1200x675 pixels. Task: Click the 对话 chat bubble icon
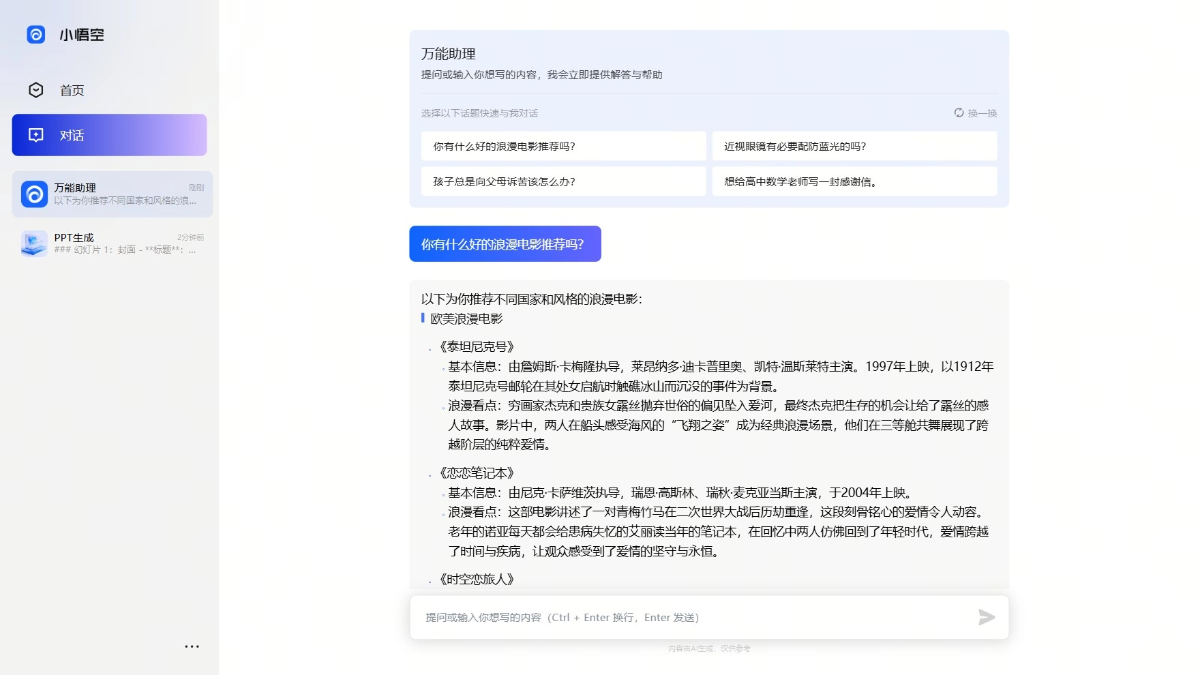(x=36, y=135)
